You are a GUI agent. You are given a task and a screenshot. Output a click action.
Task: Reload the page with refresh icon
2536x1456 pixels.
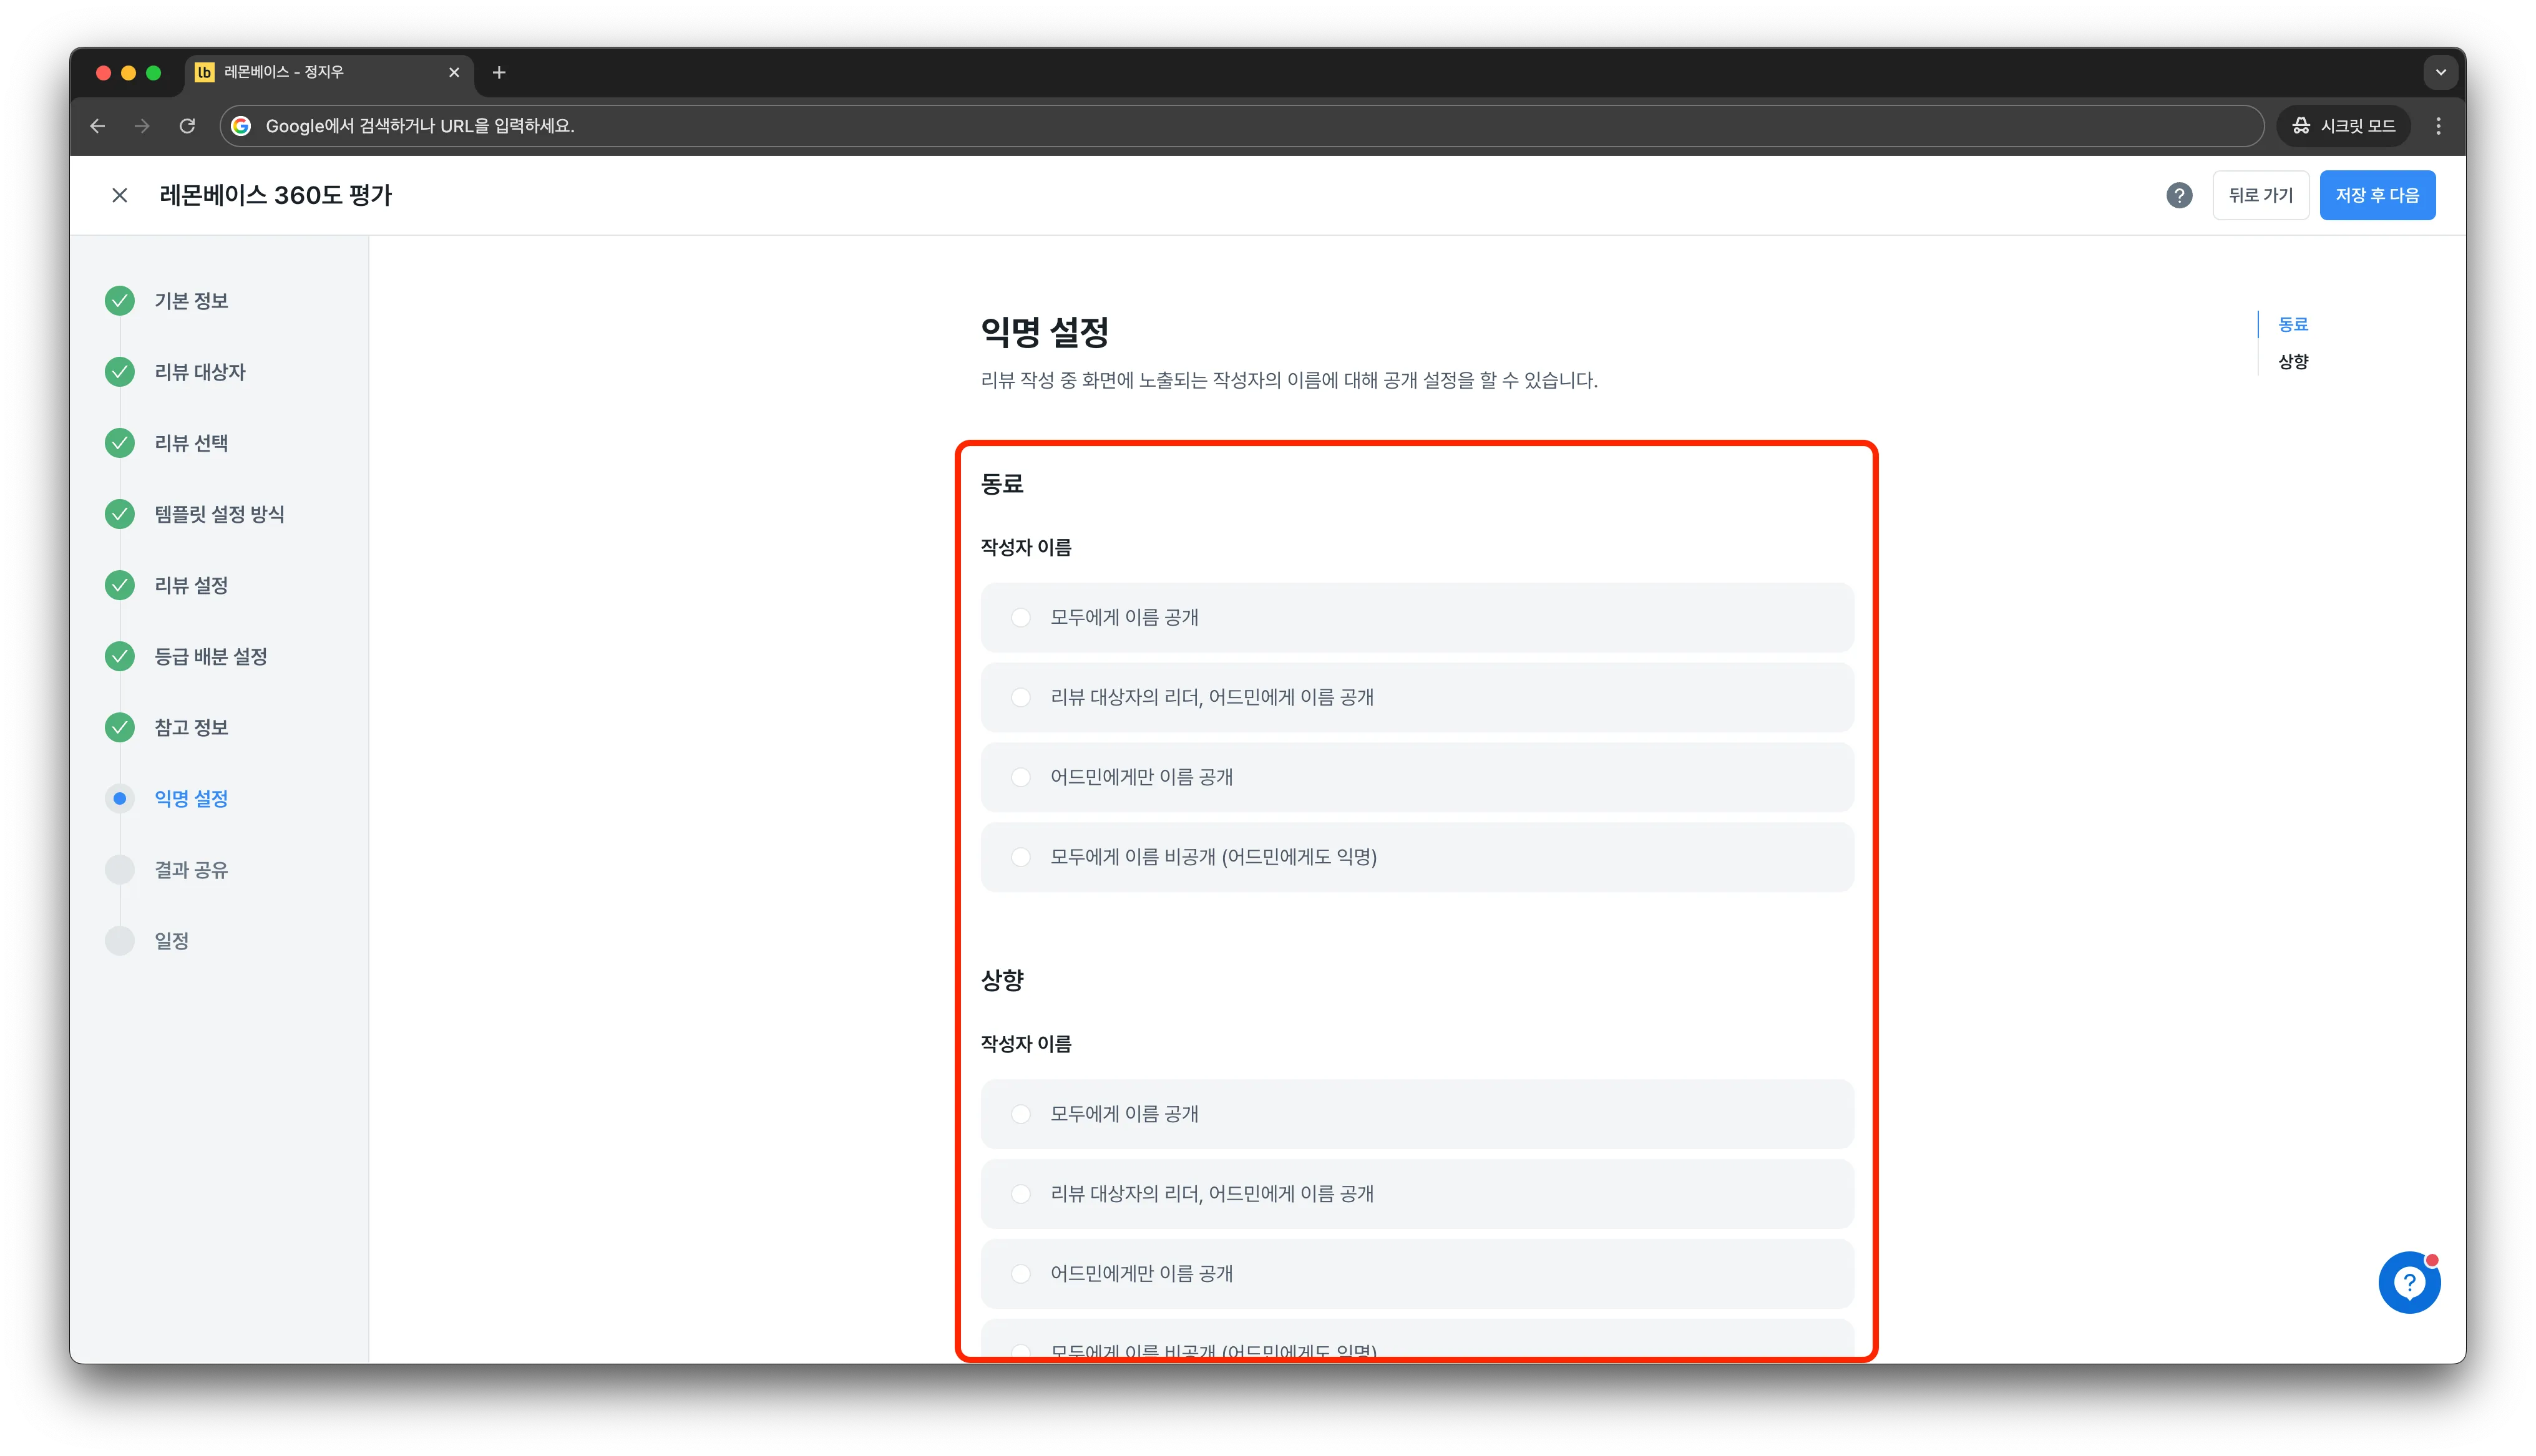pos(187,126)
